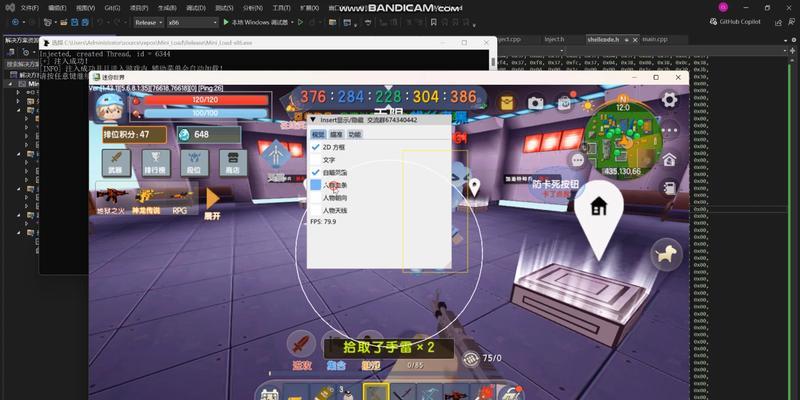Open the 排行榜 leaderboard button
The image size is (800, 400).
156,163
